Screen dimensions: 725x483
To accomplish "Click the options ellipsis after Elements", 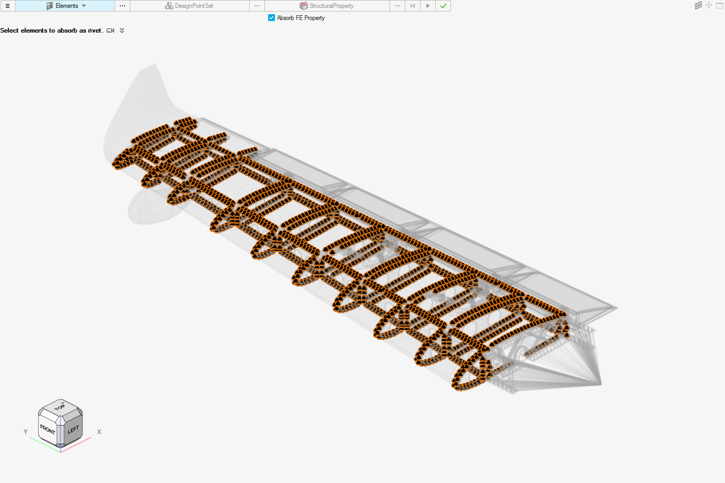I will pyautogui.click(x=122, y=6).
